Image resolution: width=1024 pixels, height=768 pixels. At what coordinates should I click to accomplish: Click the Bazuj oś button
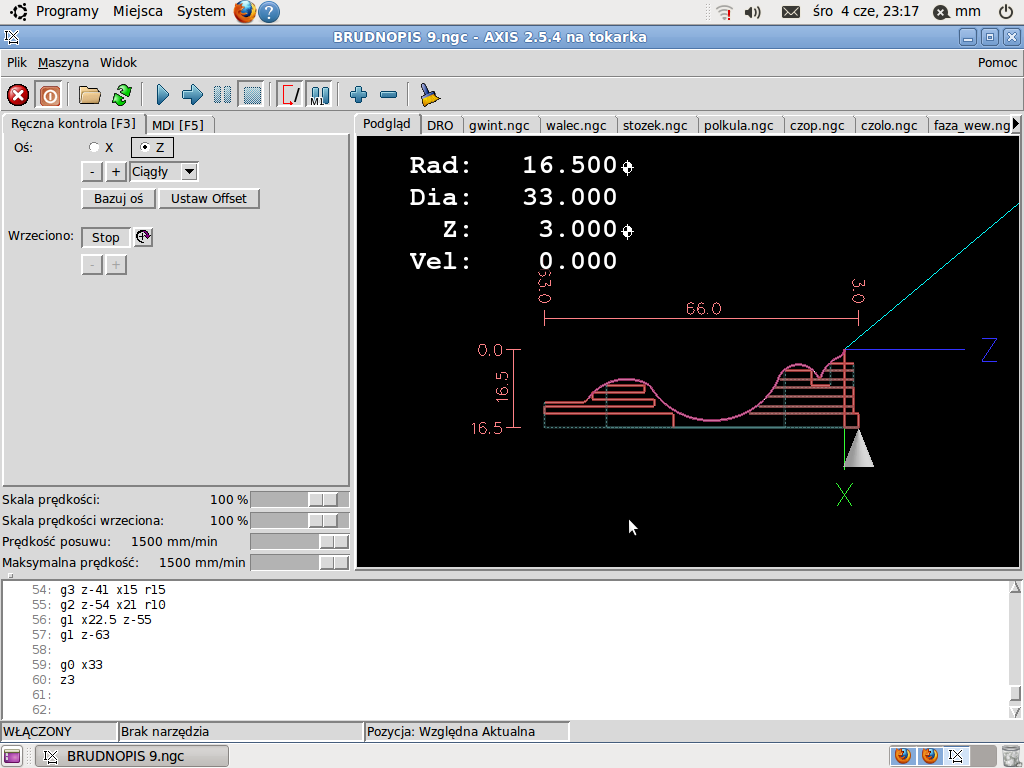(118, 199)
